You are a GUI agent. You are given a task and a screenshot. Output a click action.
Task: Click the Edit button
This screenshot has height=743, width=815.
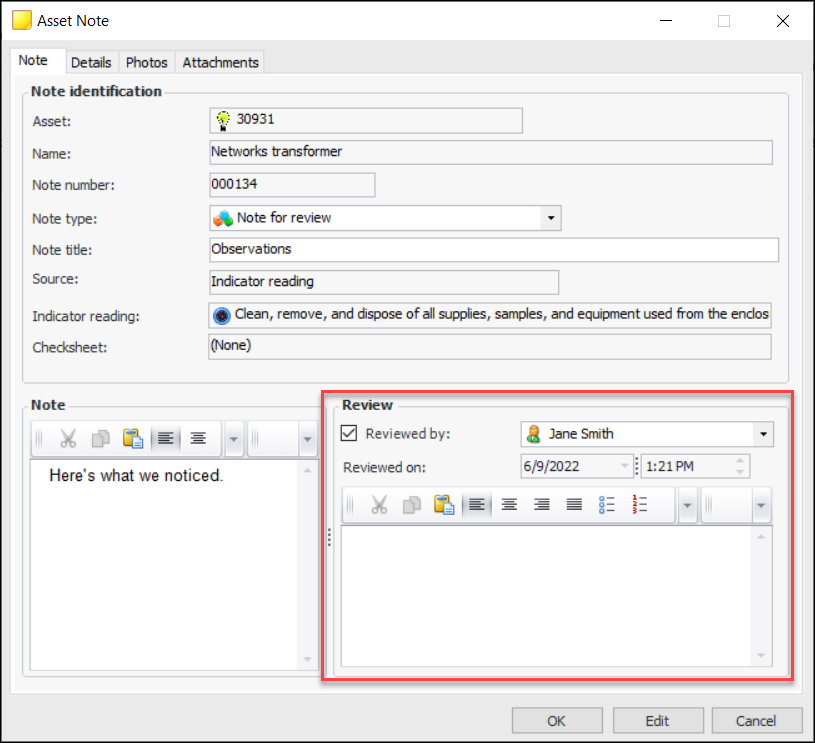(656, 721)
